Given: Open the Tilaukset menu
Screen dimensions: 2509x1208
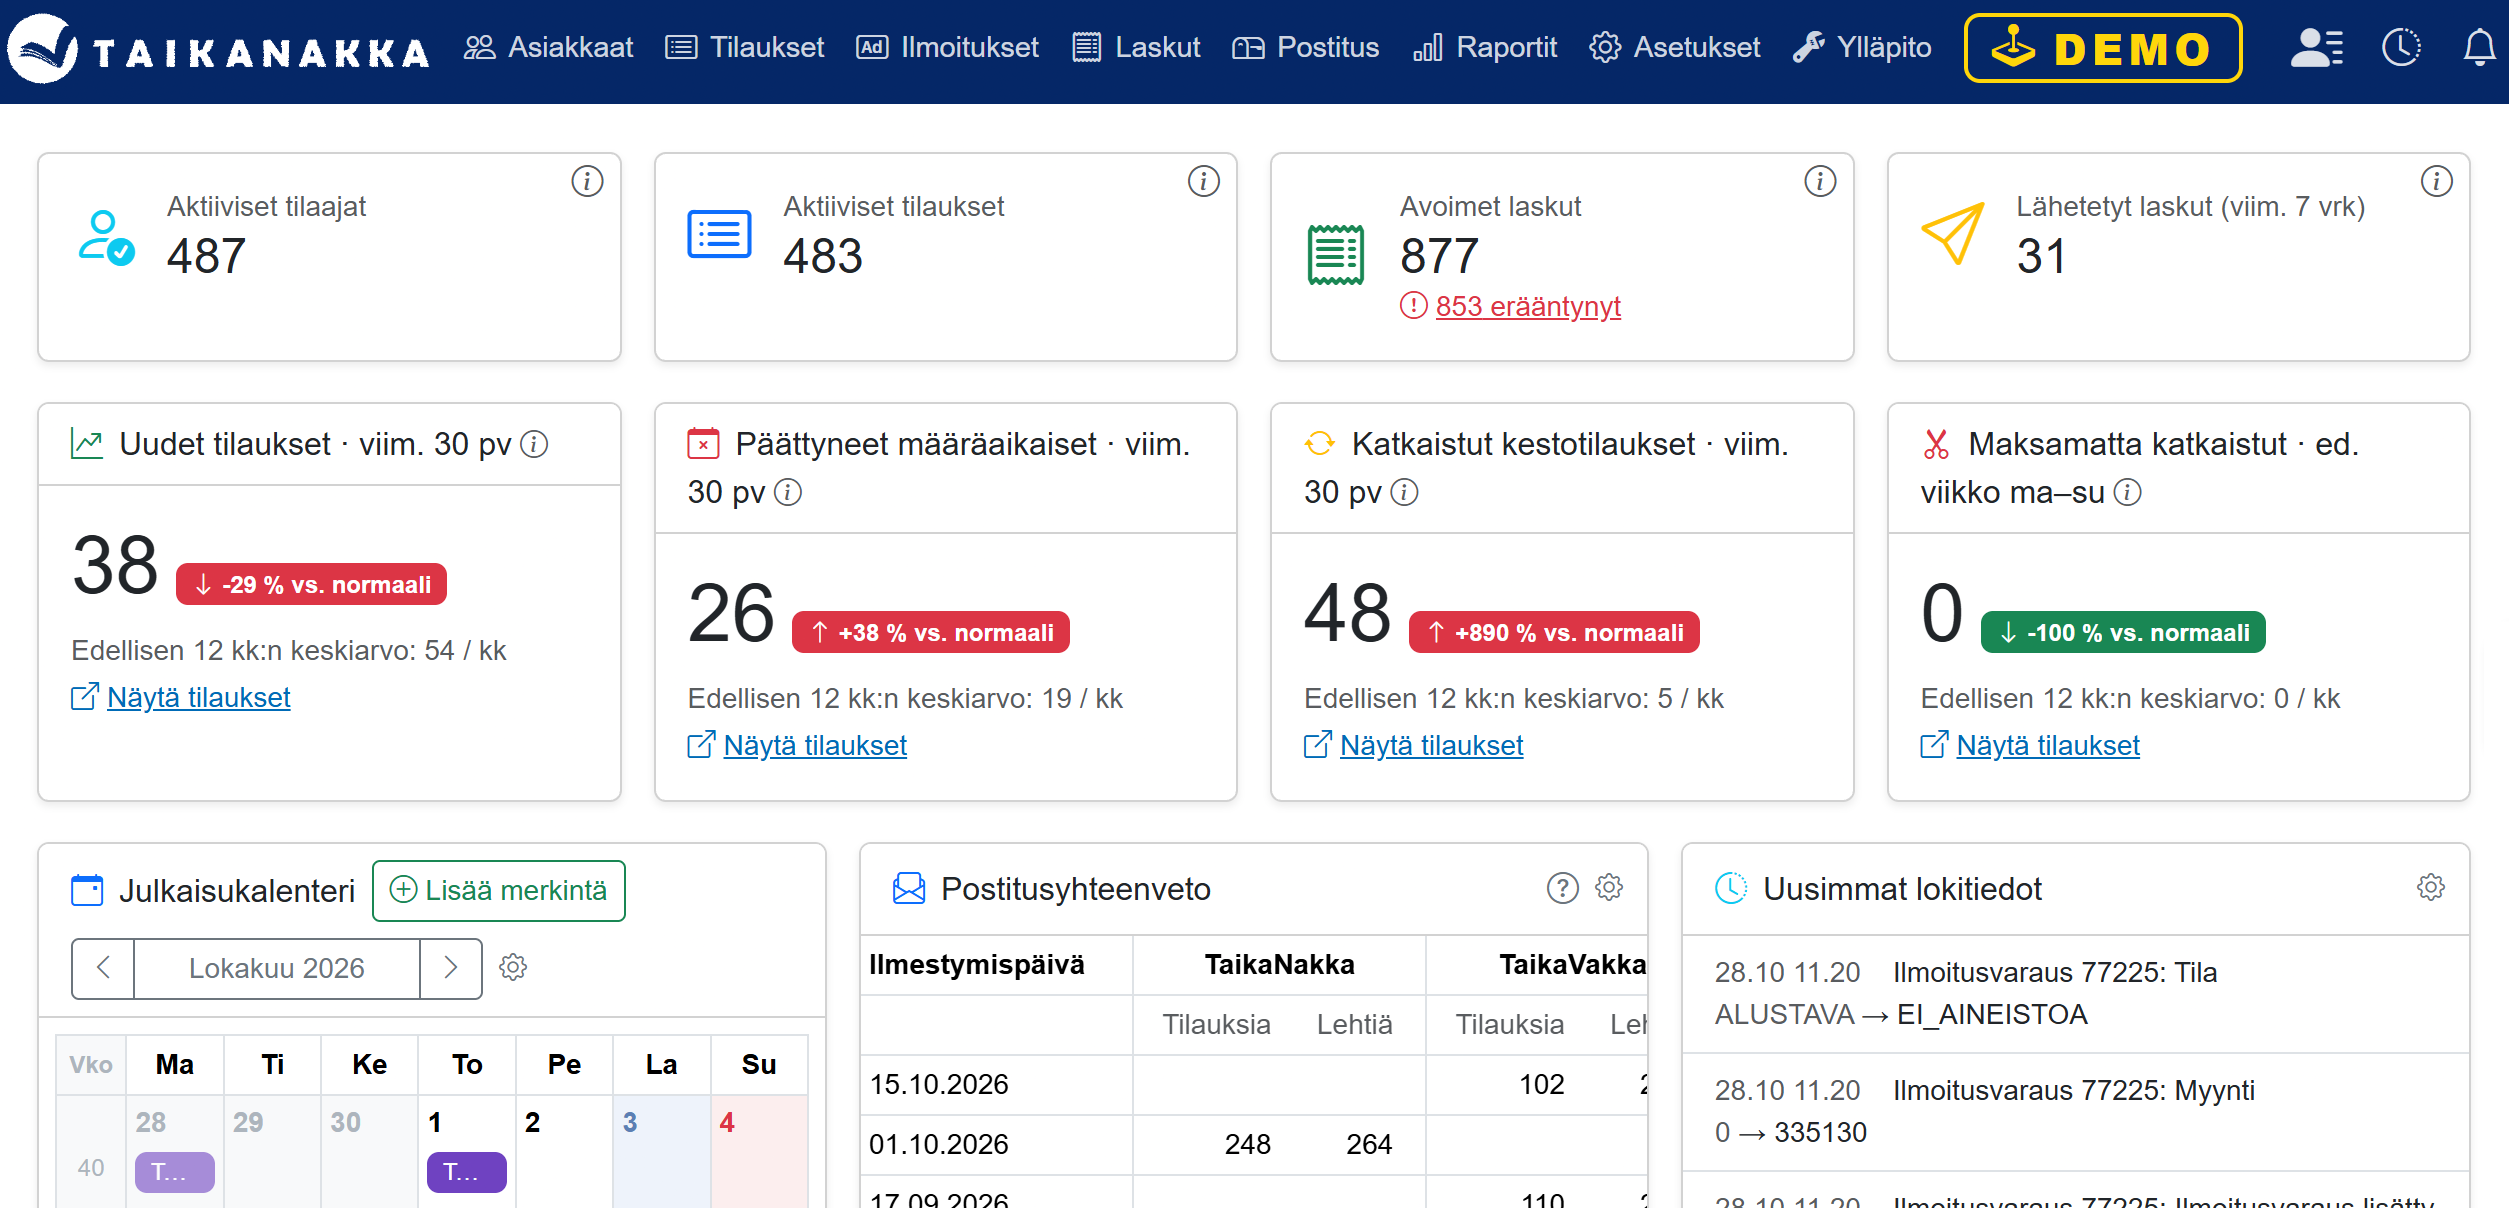Looking at the screenshot, I should (745, 48).
